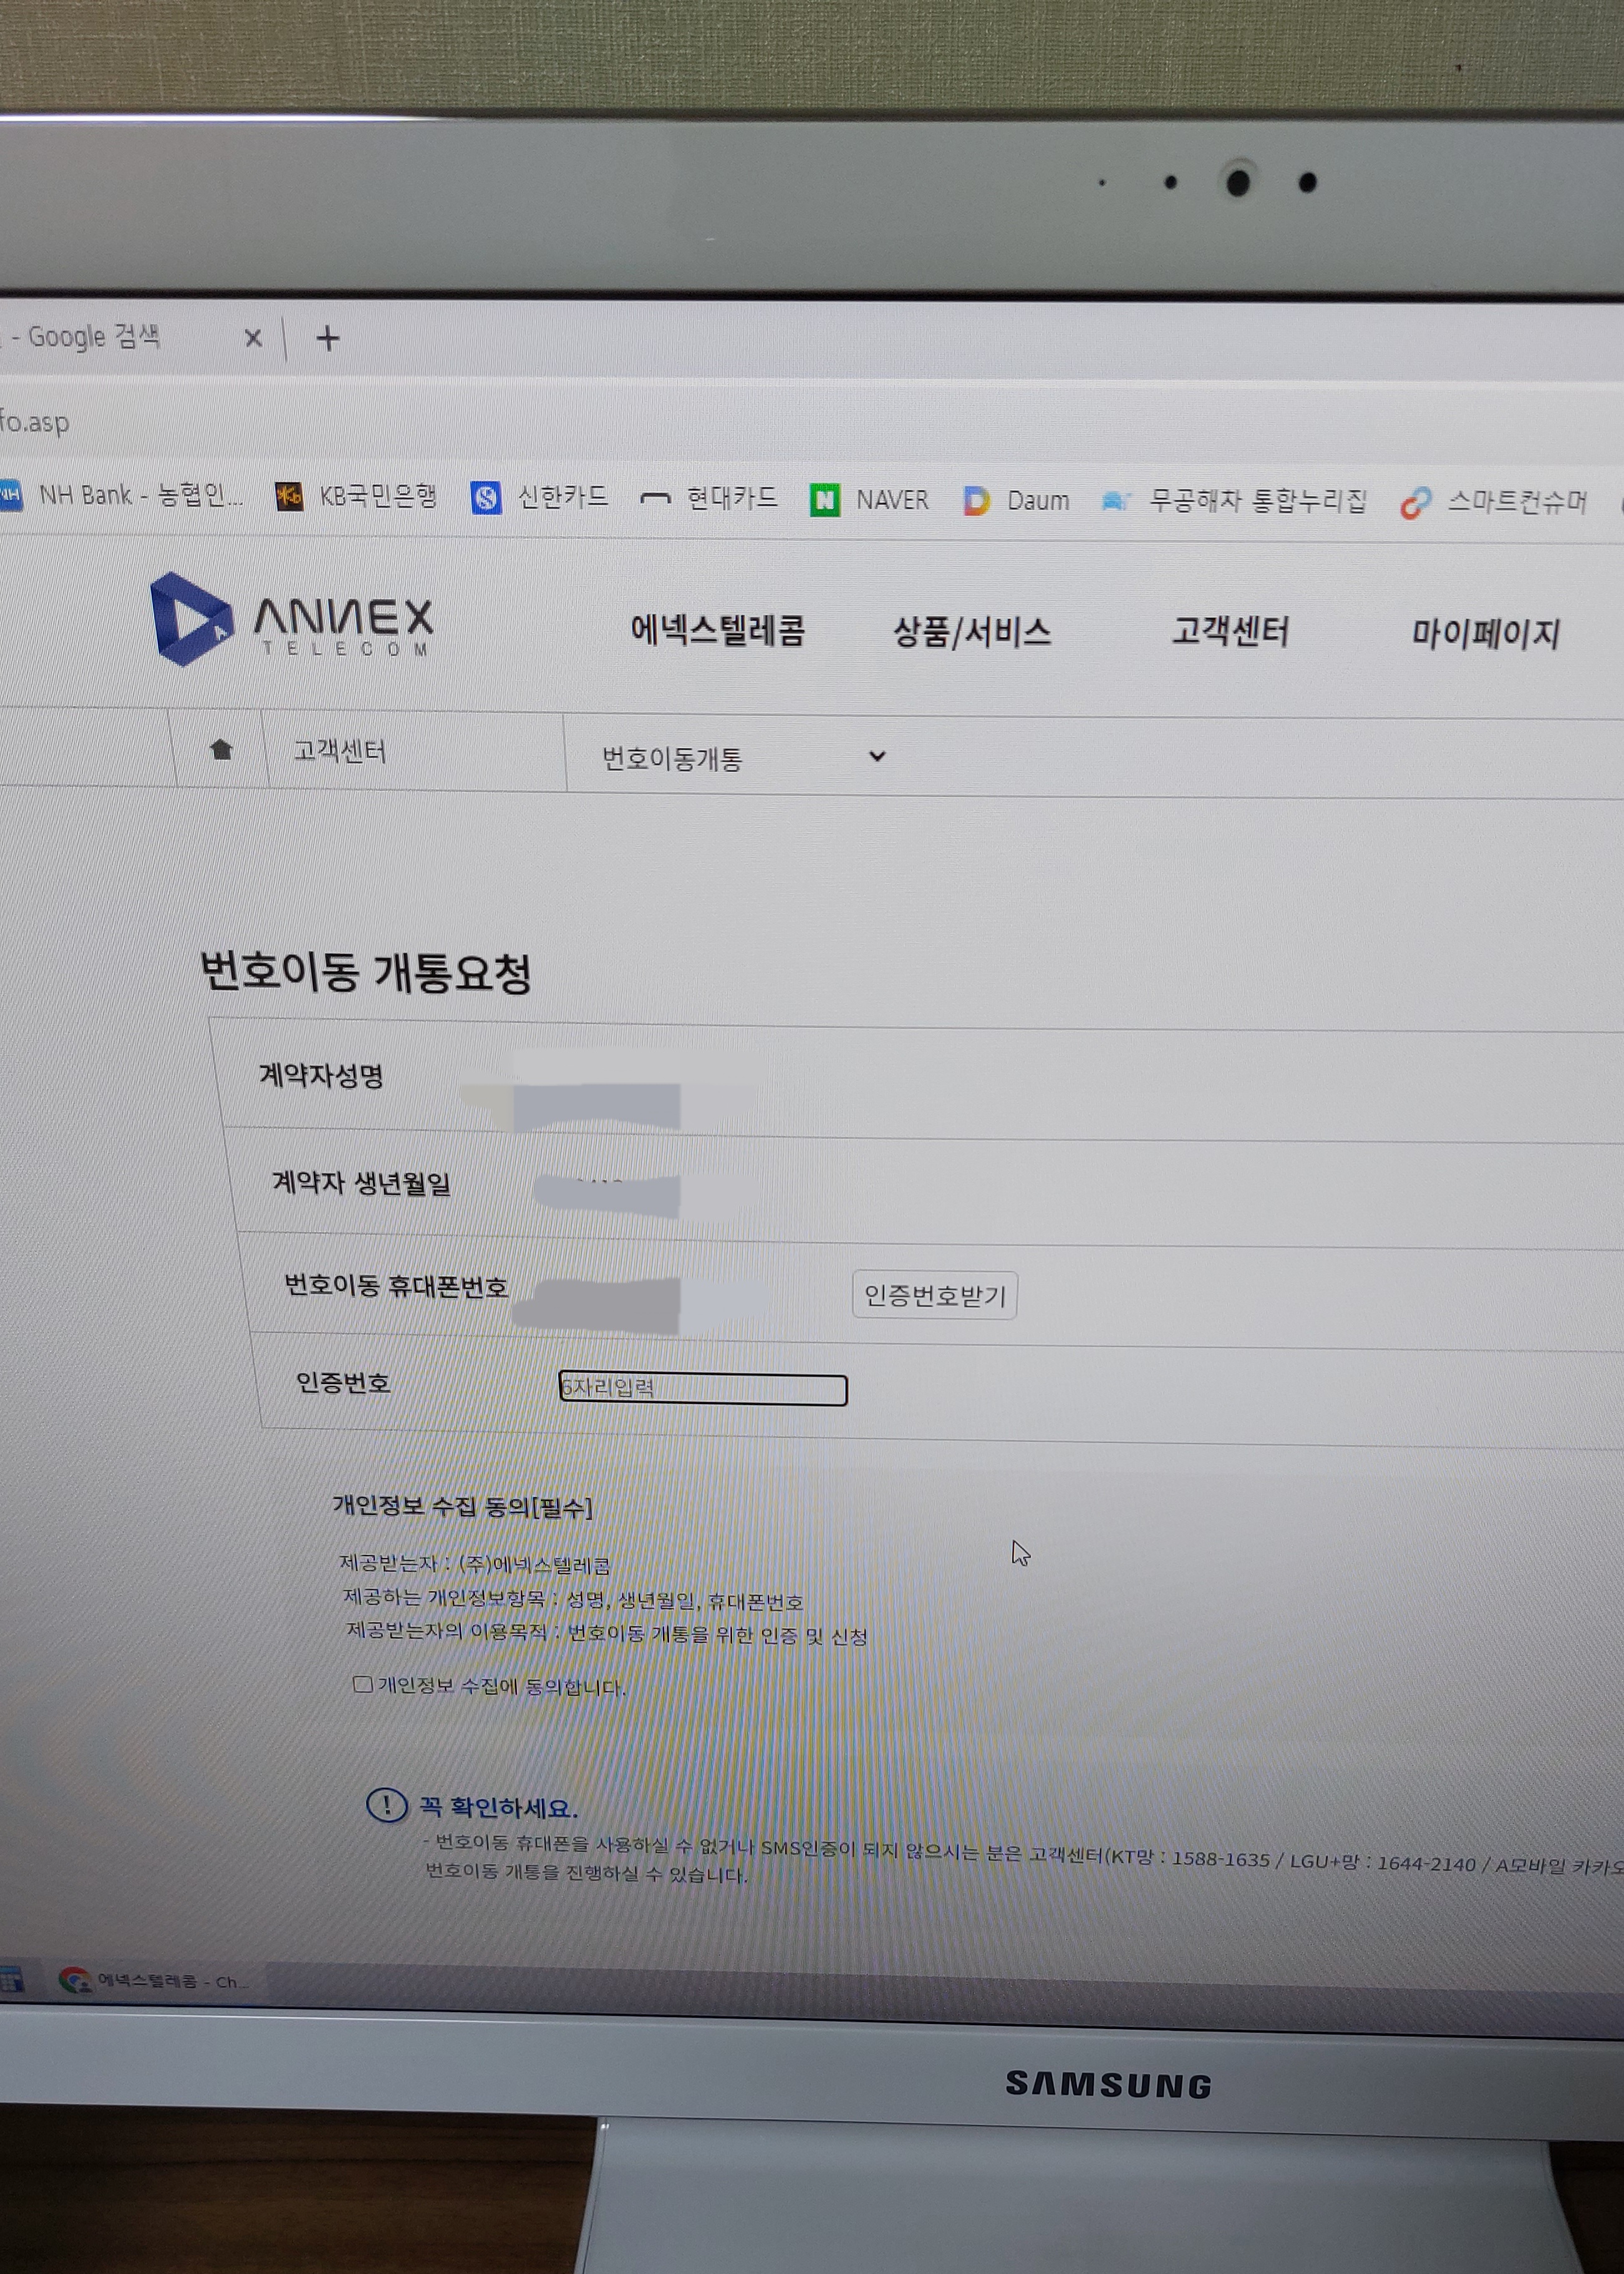
Task: Check the 개인정보 수집에 동의합니다 checkbox
Action: coord(363,1684)
